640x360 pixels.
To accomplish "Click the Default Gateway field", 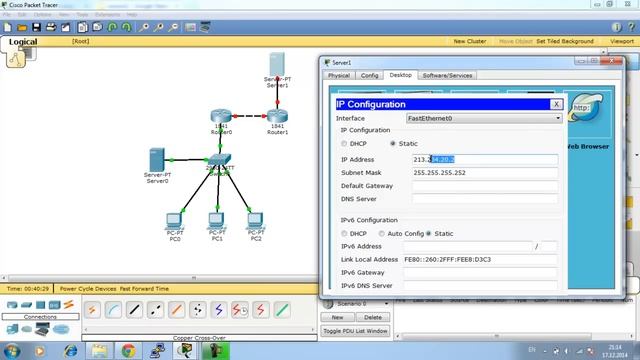I will point(484,186).
